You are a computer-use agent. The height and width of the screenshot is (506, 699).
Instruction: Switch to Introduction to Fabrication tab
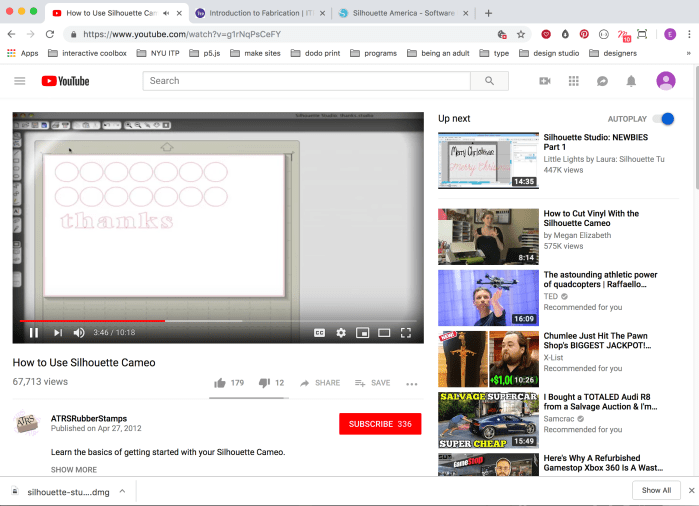tap(260, 13)
